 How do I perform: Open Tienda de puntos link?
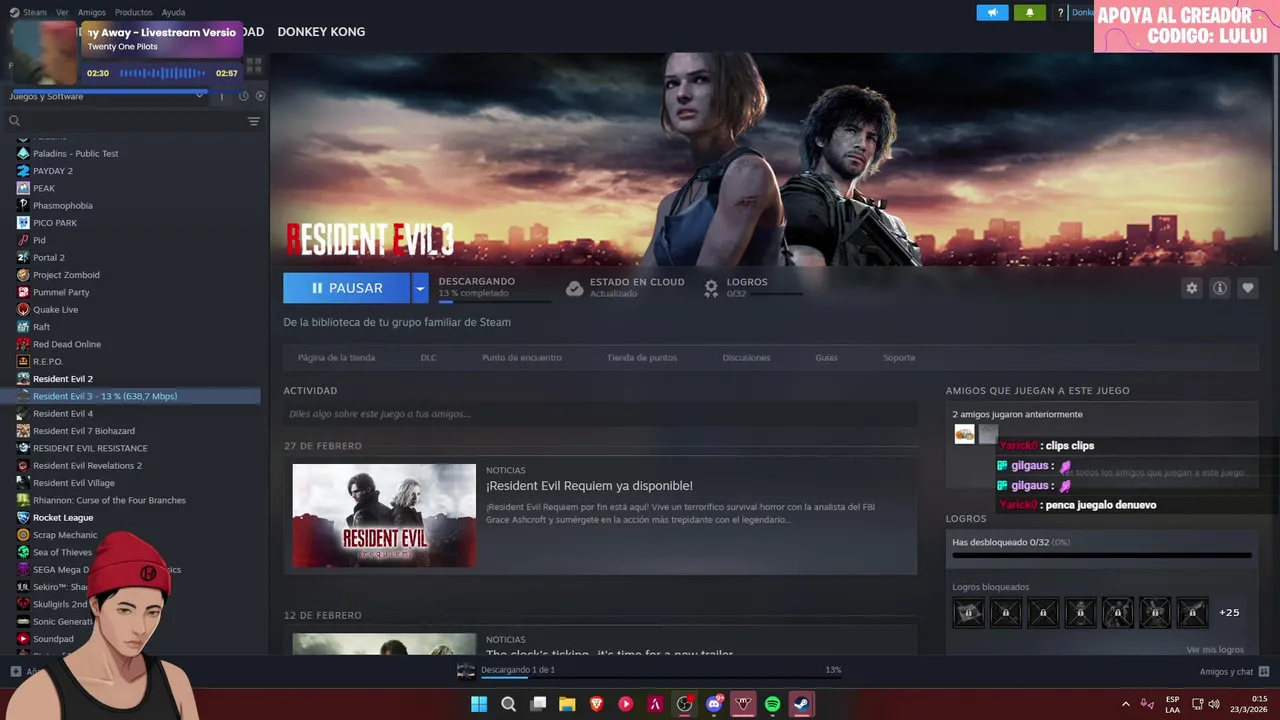[x=642, y=357]
